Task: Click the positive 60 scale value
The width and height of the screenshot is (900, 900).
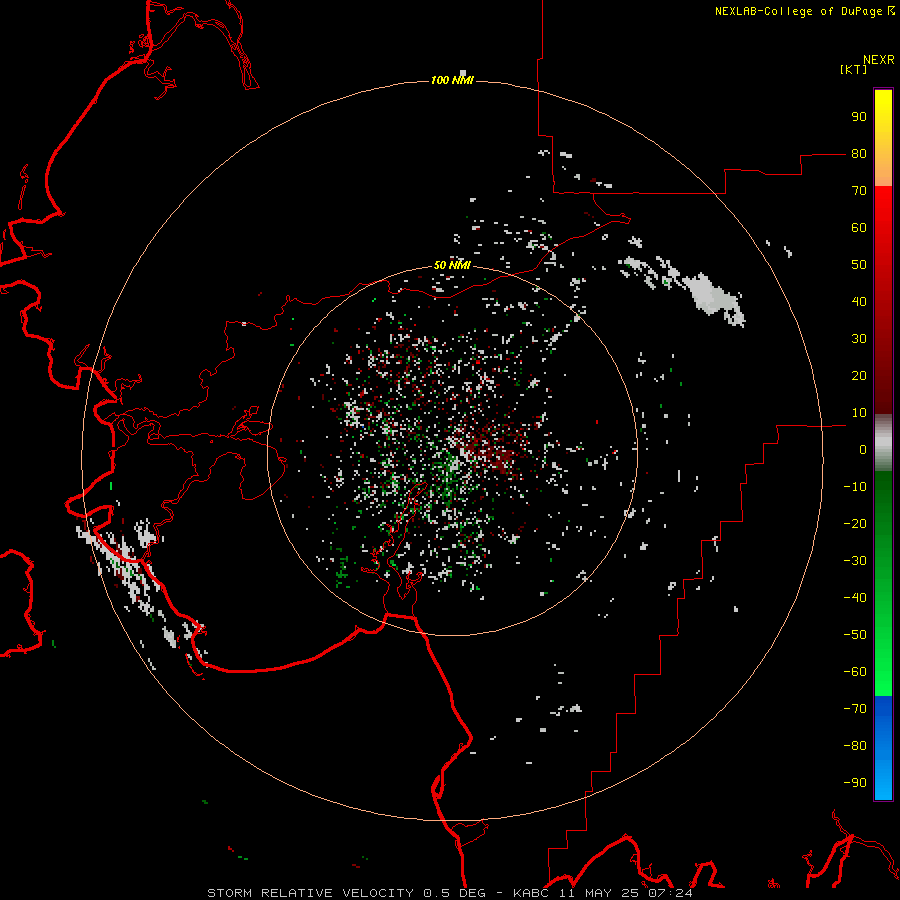Action: (x=859, y=228)
